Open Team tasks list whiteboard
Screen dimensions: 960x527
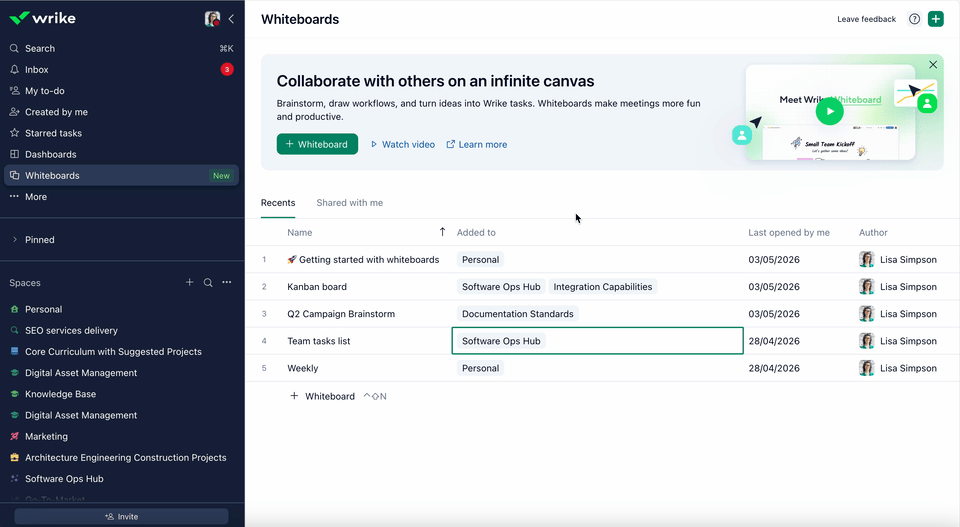(x=319, y=341)
